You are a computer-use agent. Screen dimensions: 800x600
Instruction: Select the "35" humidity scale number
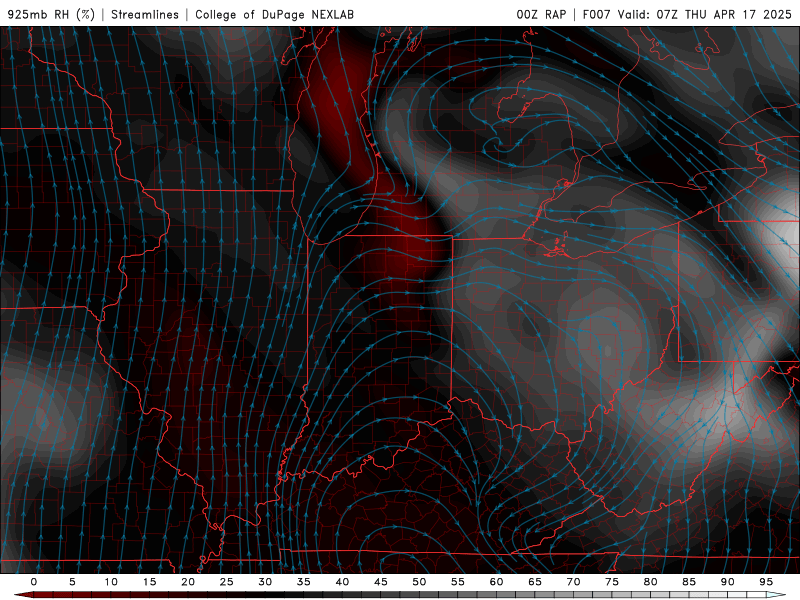click(304, 582)
